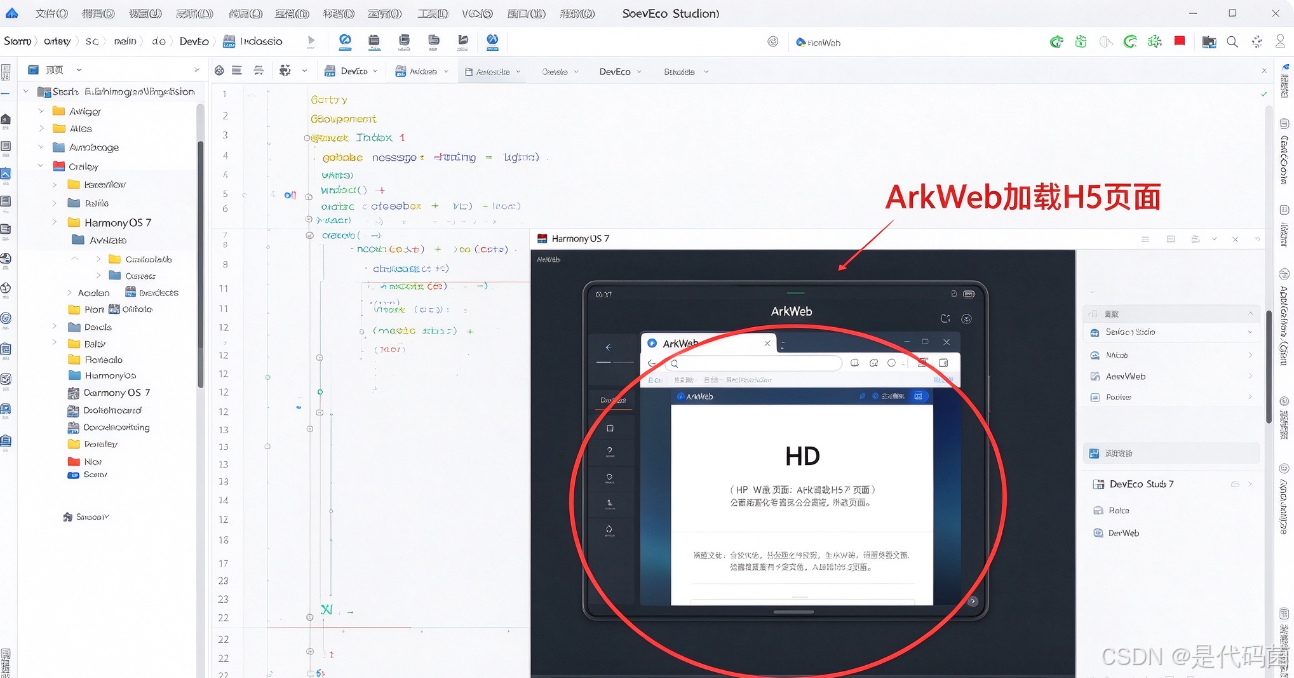Expand the HarmonyOS 7 folder in project tree
The height and width of the screenshot is (678, 1294).
click(x=57, y=222)
